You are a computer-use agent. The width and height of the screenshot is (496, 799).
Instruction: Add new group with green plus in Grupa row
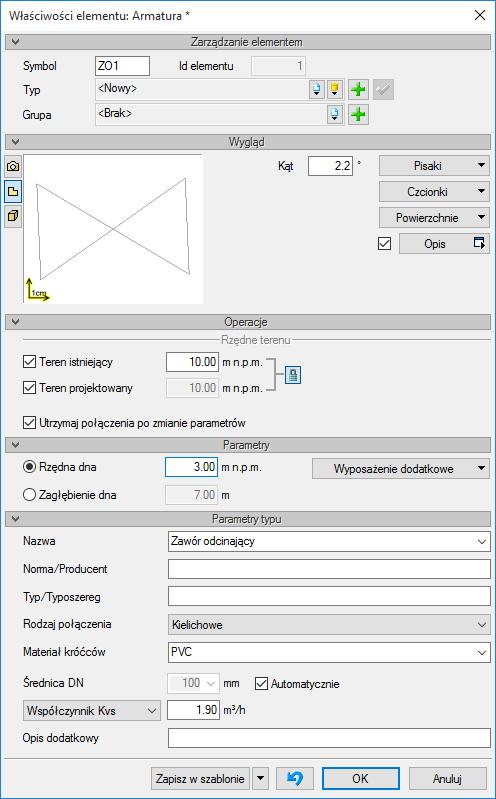[x=358, y=115]
